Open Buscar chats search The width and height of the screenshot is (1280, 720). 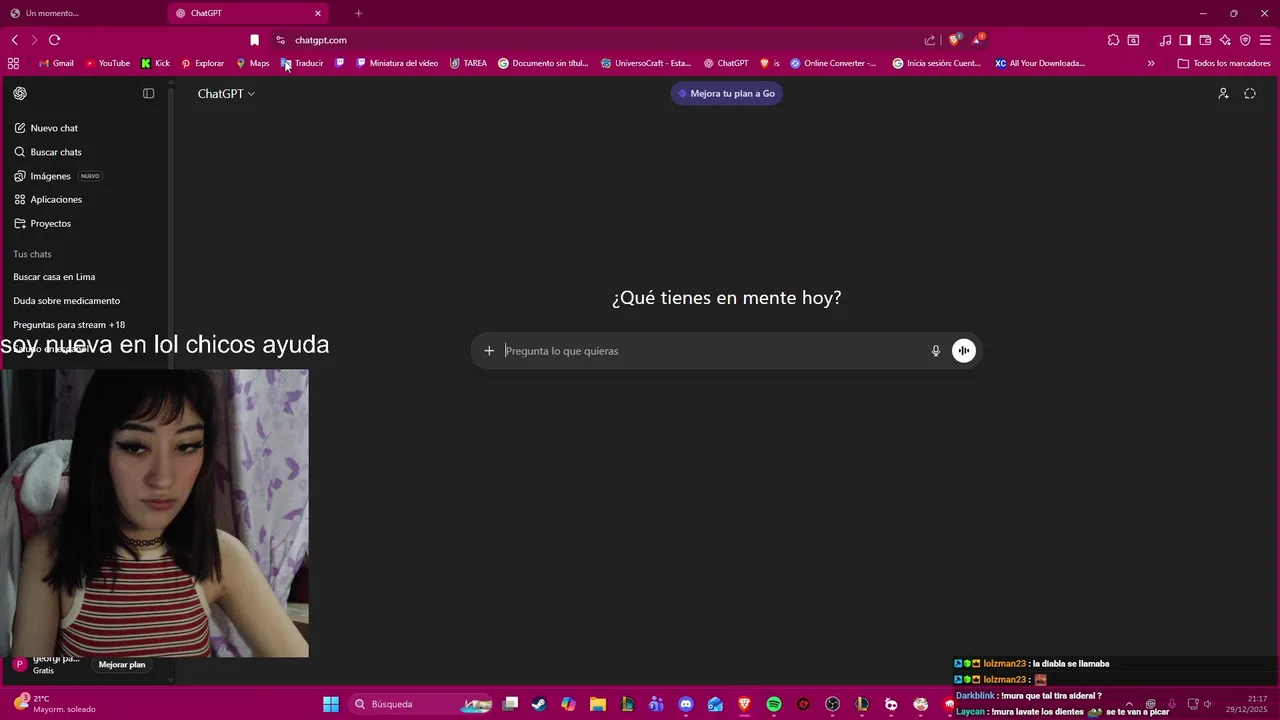[48, 152]
